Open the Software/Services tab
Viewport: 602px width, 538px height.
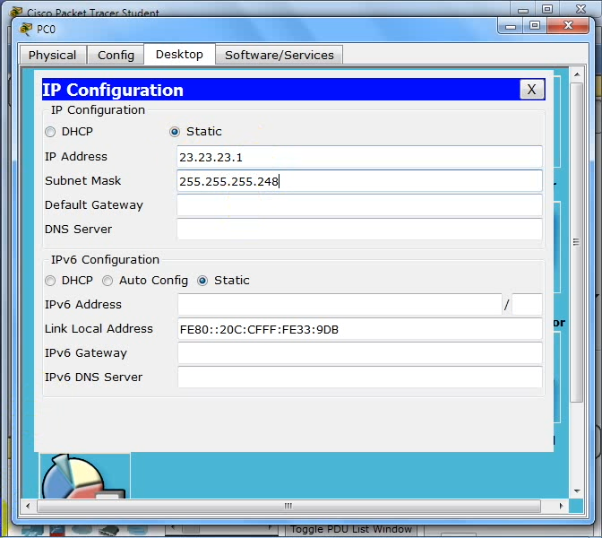click(x=279, y=55)
